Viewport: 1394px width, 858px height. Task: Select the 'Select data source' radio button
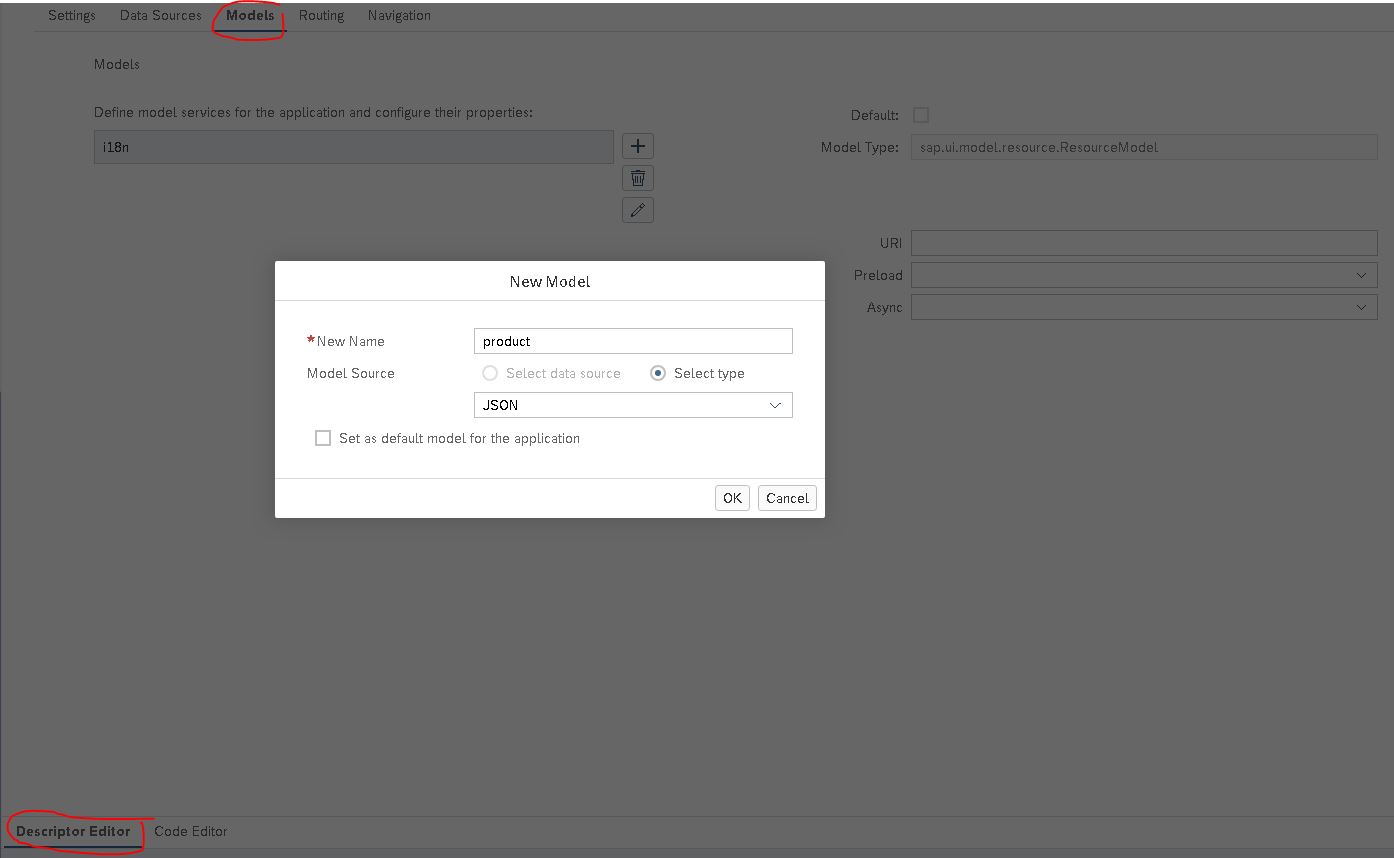click(x=490, y=373)
